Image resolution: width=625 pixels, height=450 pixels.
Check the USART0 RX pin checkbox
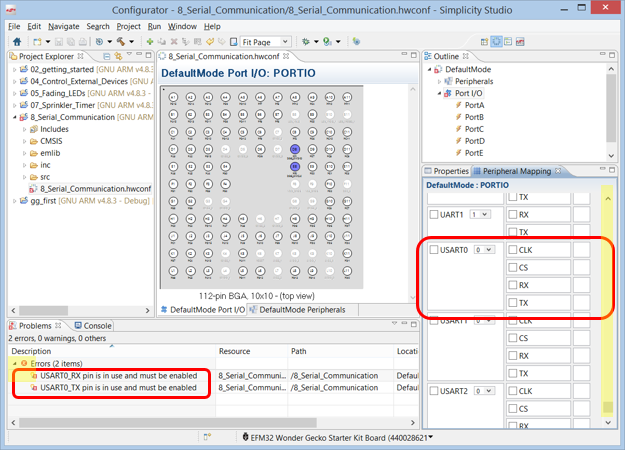(513, 285)
